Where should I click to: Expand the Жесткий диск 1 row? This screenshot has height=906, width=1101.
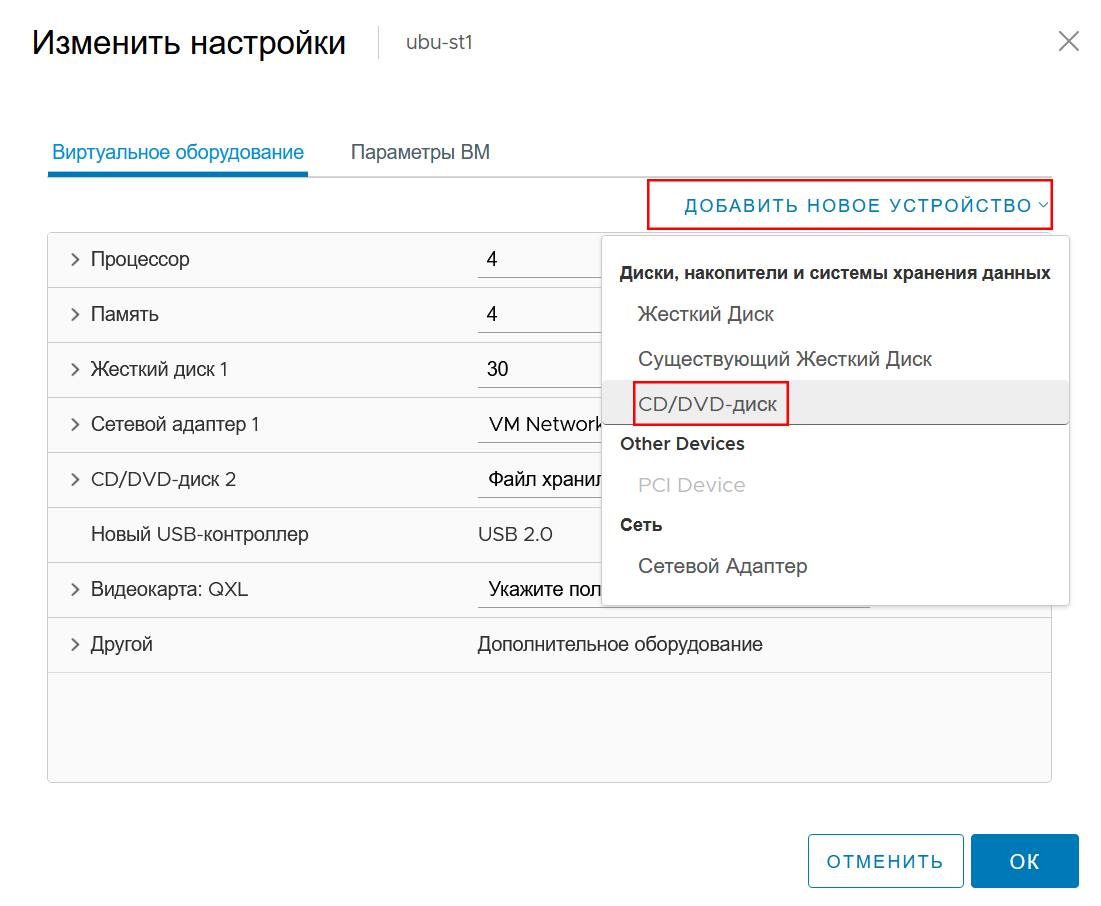click(75, 369)
